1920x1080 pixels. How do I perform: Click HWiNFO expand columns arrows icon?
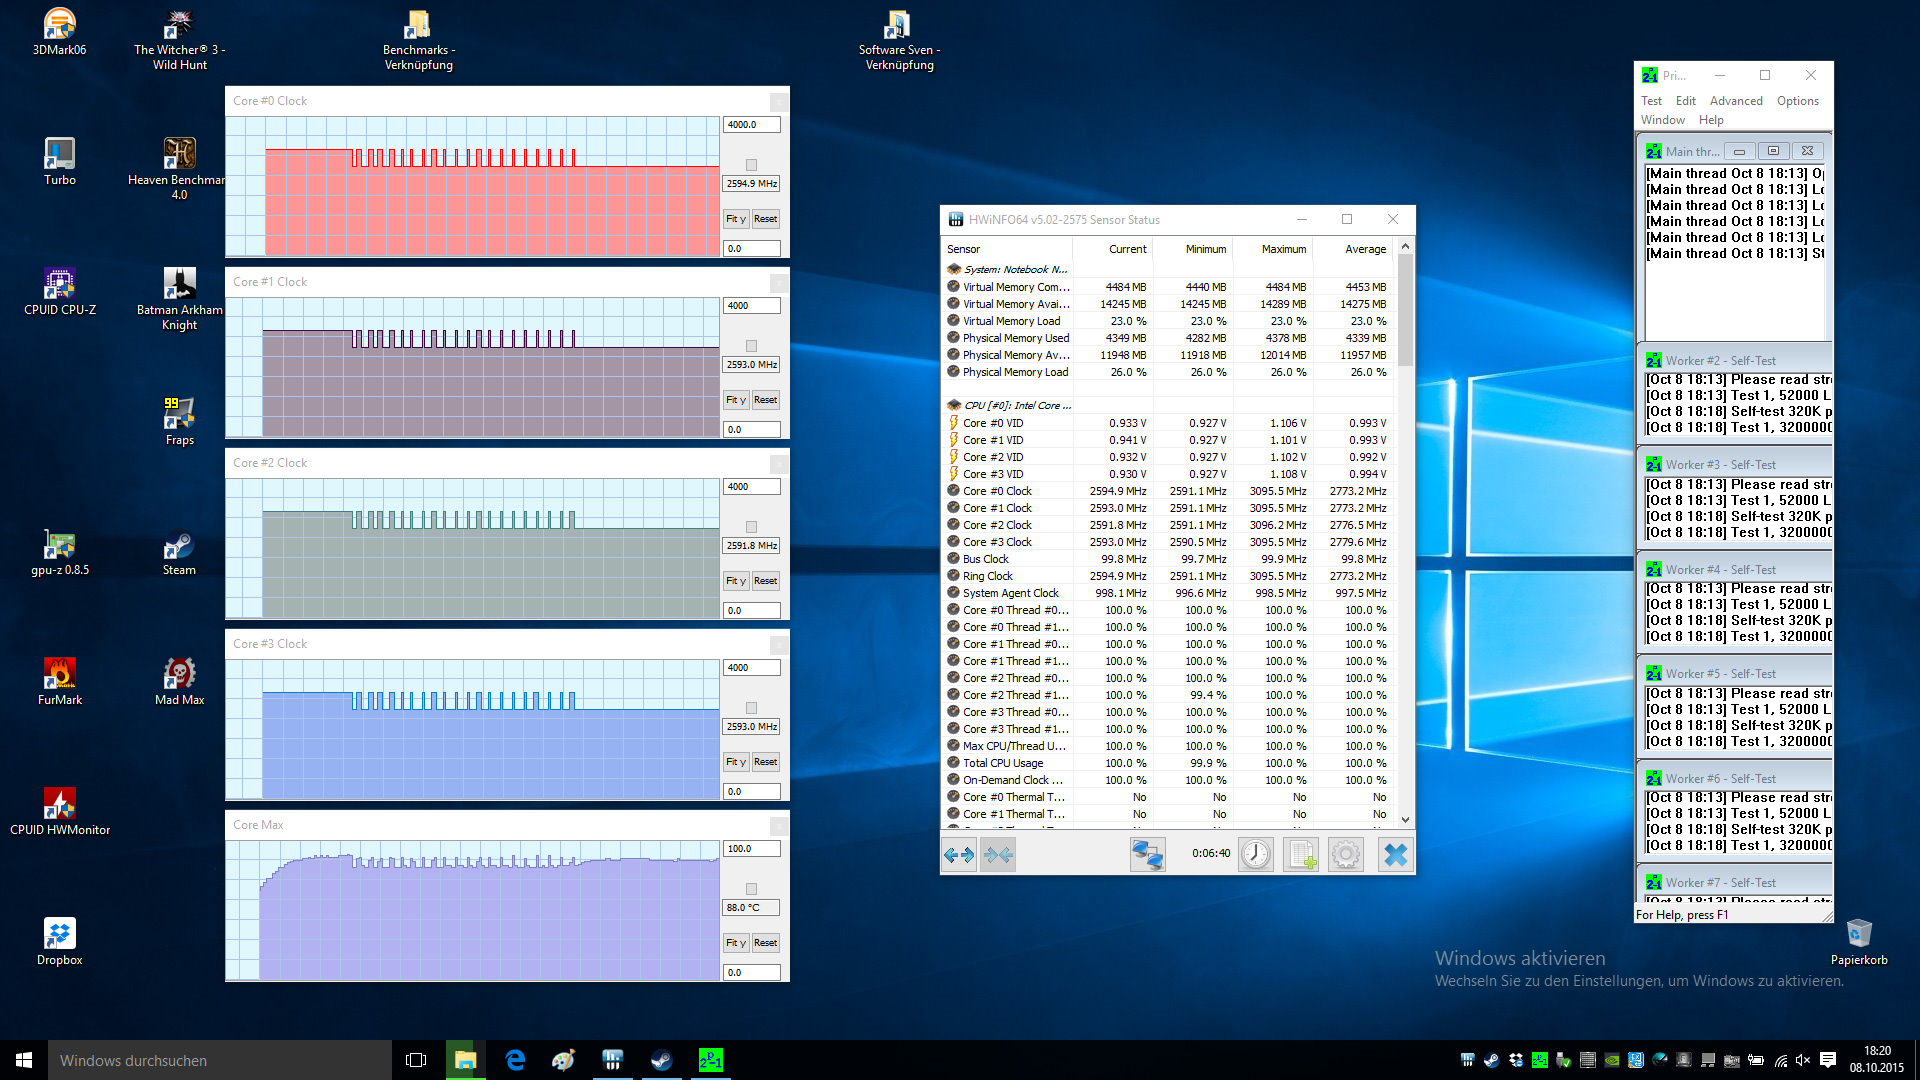tap(959, 854)
